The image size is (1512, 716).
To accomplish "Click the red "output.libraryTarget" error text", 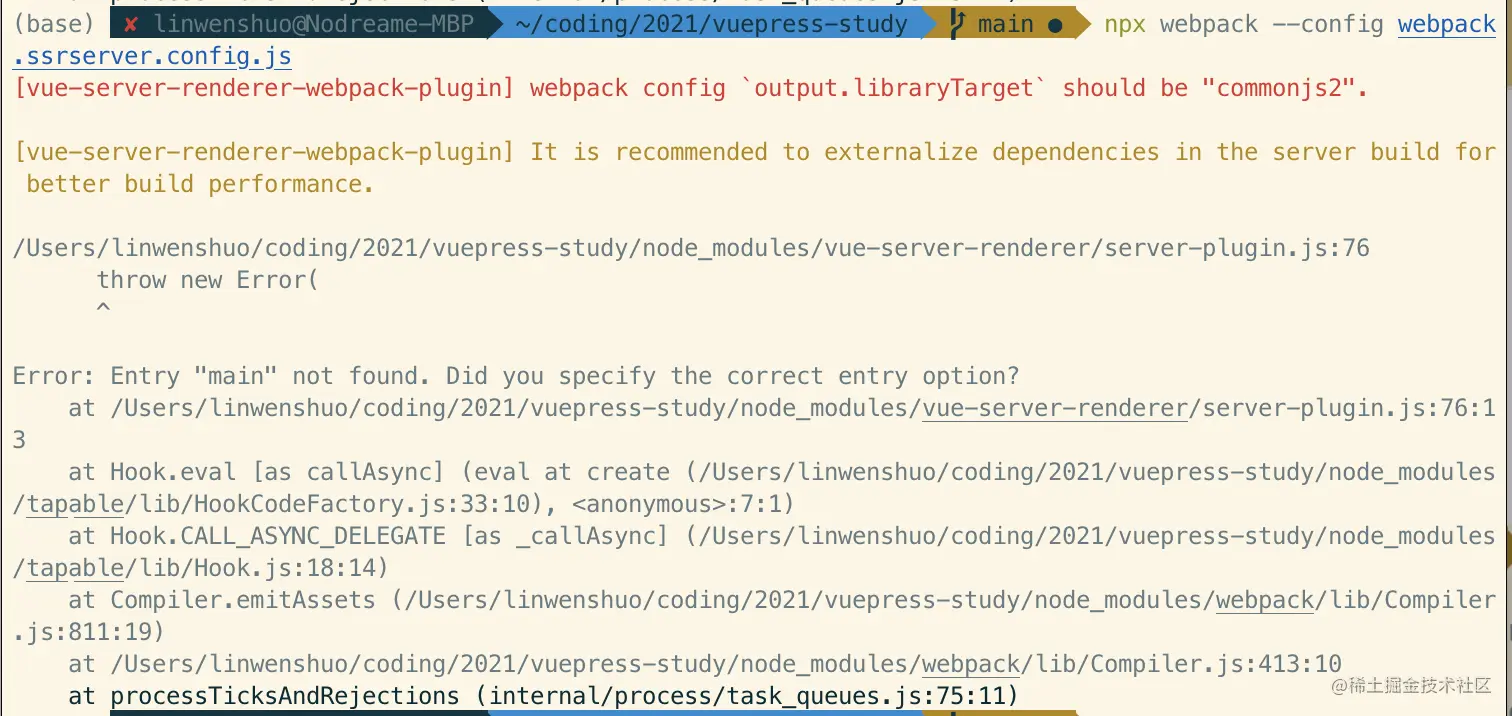I will click(x=894, y=88).
